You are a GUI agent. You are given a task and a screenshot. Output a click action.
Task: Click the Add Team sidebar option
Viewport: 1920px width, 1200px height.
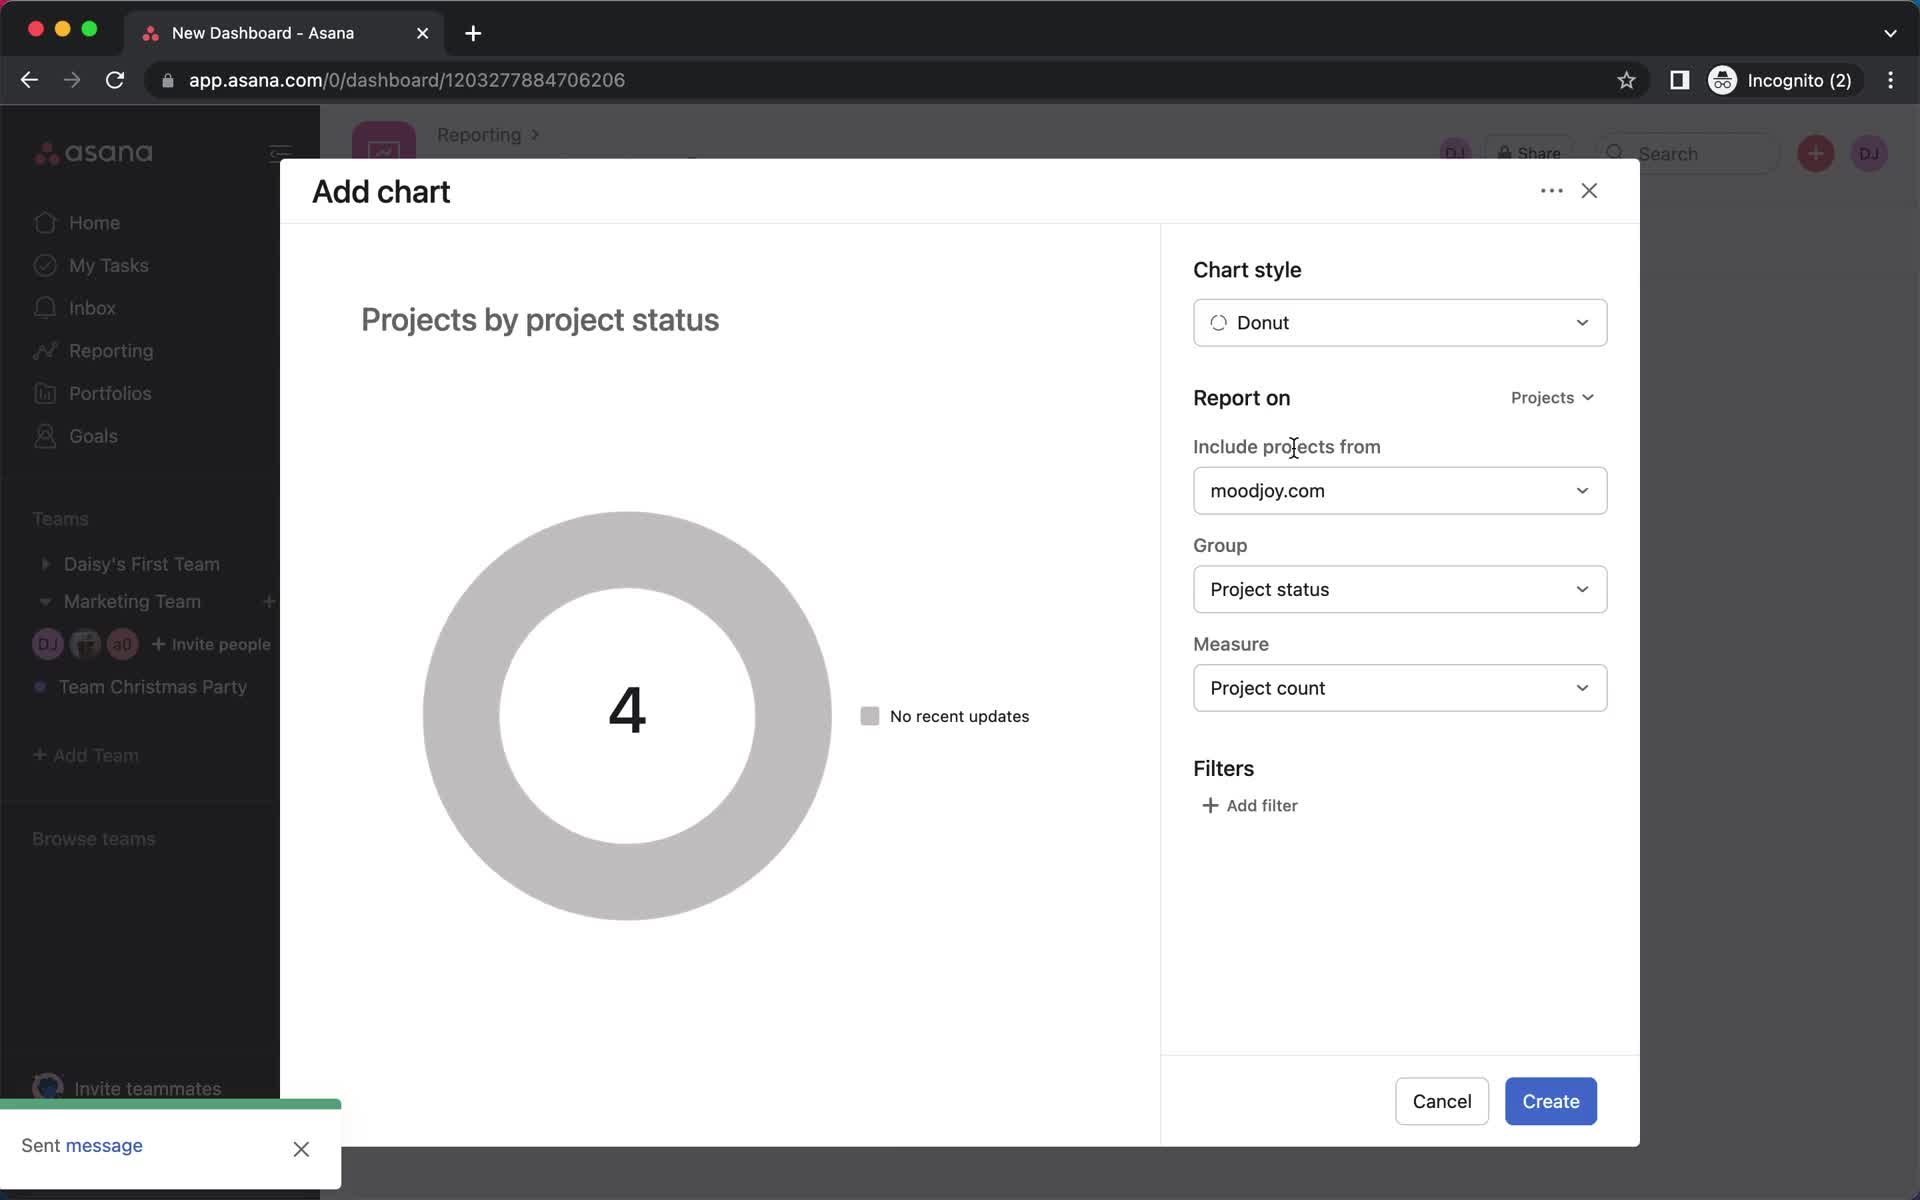pos(84,755)
